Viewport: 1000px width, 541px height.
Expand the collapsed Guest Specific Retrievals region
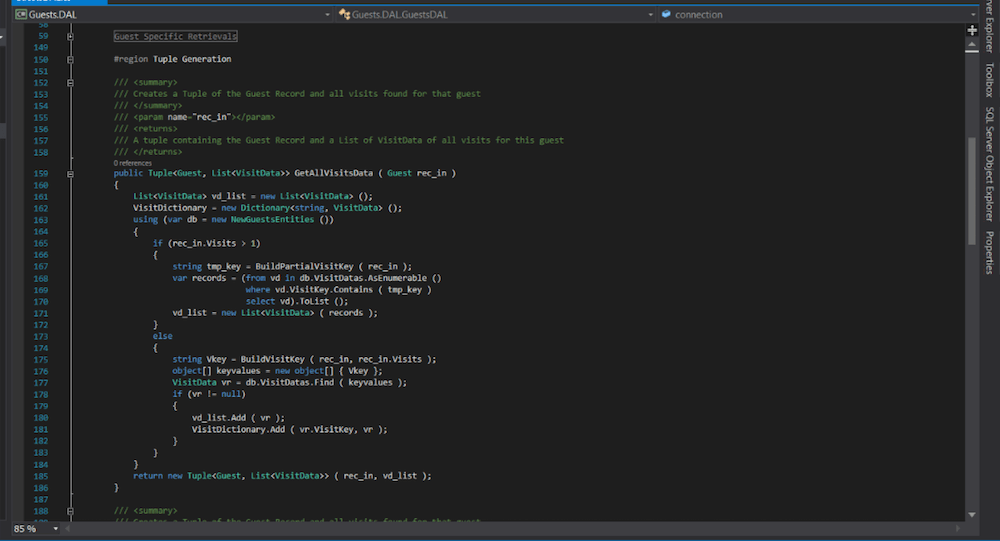pos(70,37)
